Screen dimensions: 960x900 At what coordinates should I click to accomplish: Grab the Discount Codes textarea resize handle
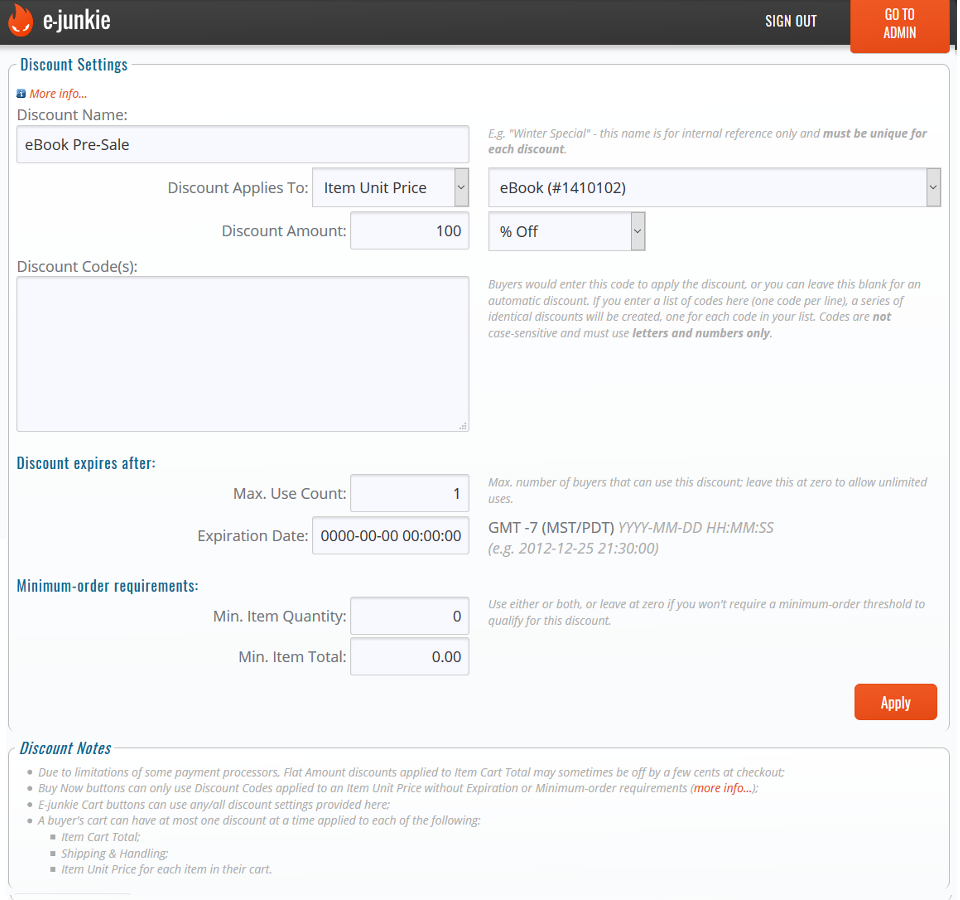pos(463,426)
